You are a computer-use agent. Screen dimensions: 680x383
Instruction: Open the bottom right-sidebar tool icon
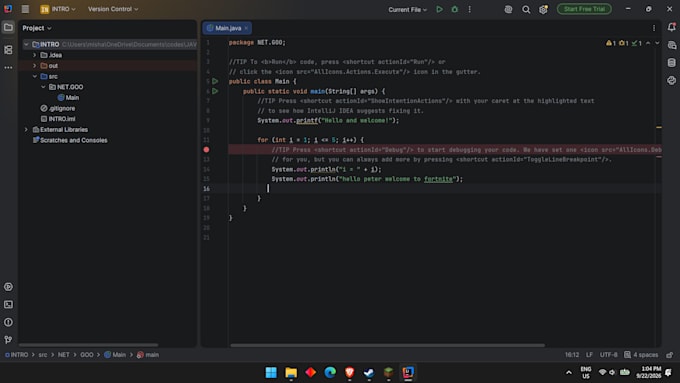click(x=672, y=81)
